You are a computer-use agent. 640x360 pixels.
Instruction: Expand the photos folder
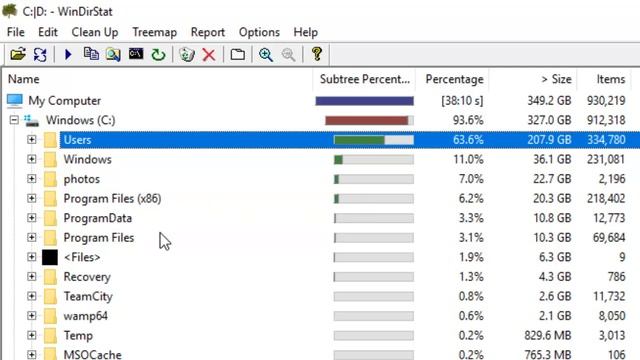point(31,179)
